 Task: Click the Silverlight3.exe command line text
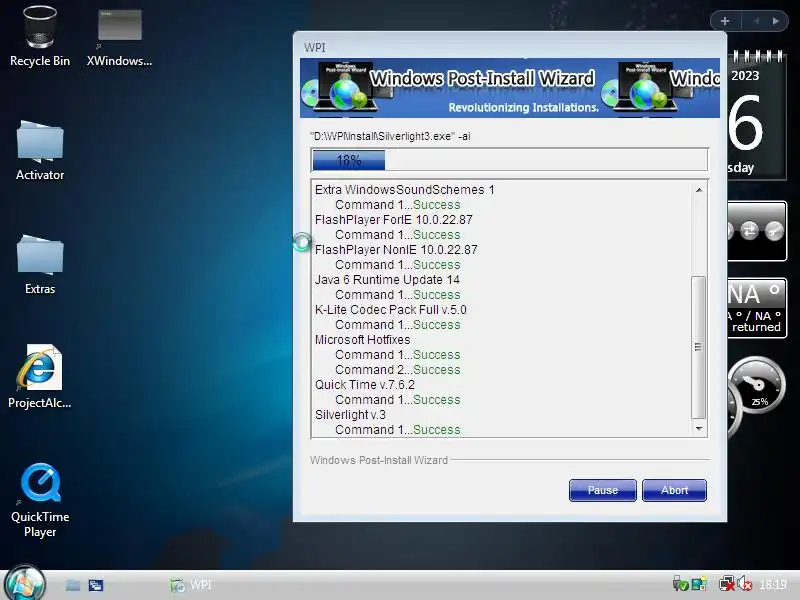(390, 136)
